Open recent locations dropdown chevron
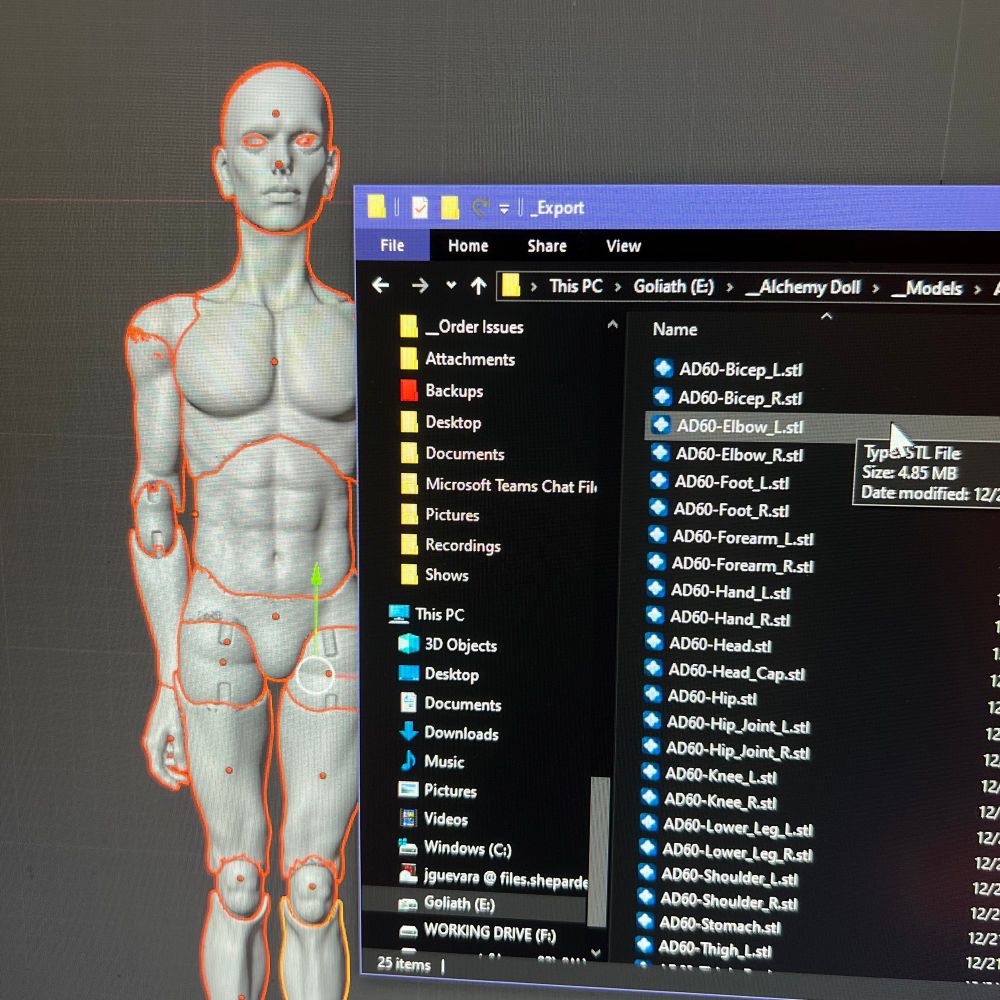The height and width of the screenshot is (1000, 1000). (x=452, y=285)
